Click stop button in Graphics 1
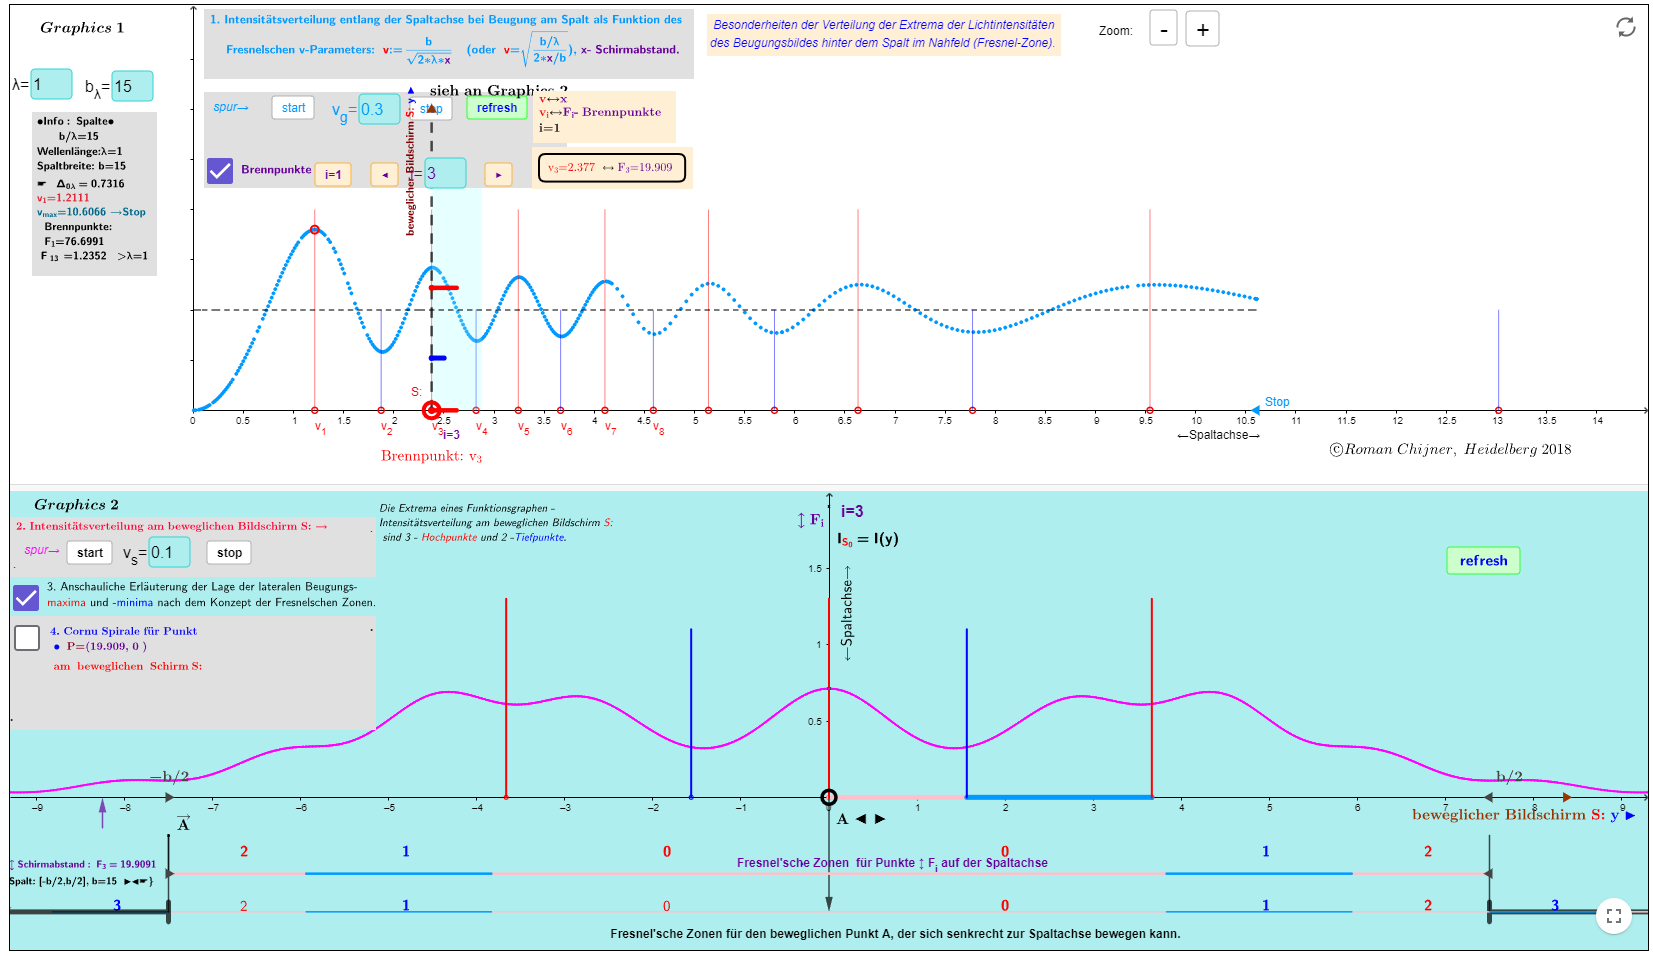Screen dimensions: 1653x956 pyautogui.click(x=431, y=108)
